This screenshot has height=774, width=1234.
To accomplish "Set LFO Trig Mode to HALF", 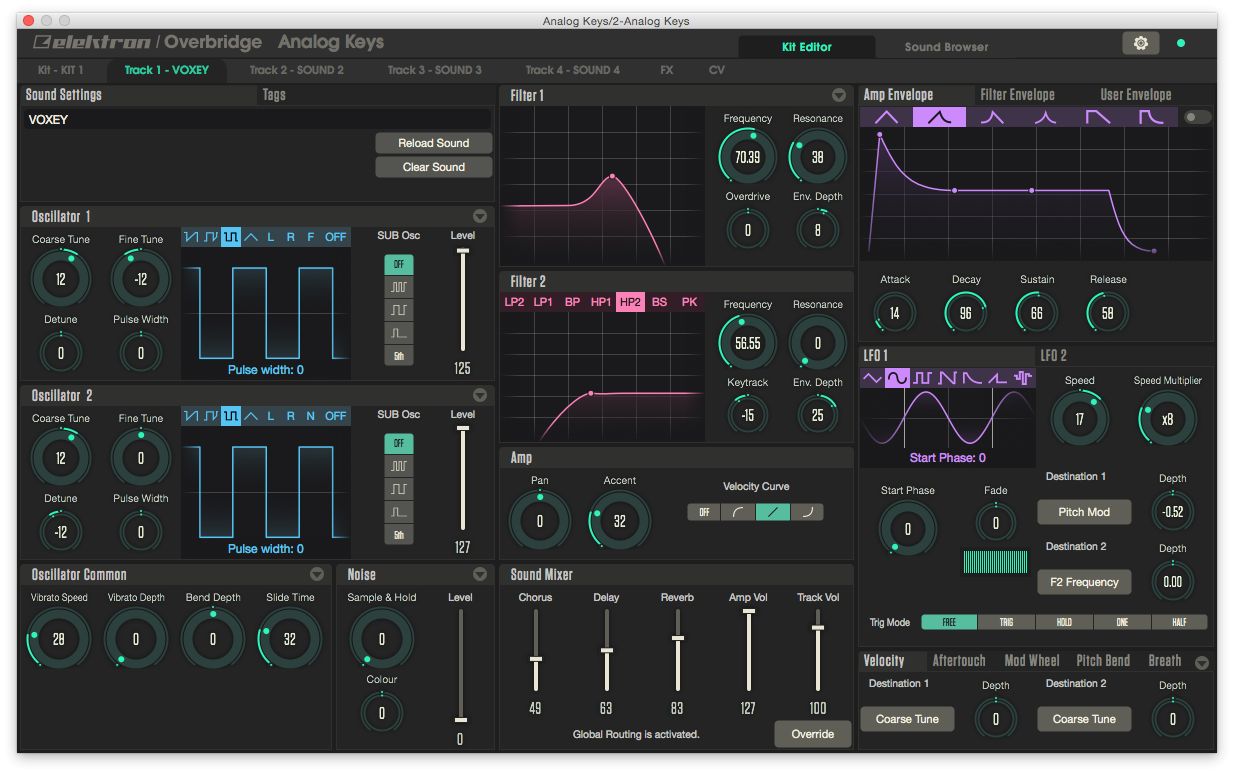I will pyautogui.click(x=1179, y=622).
